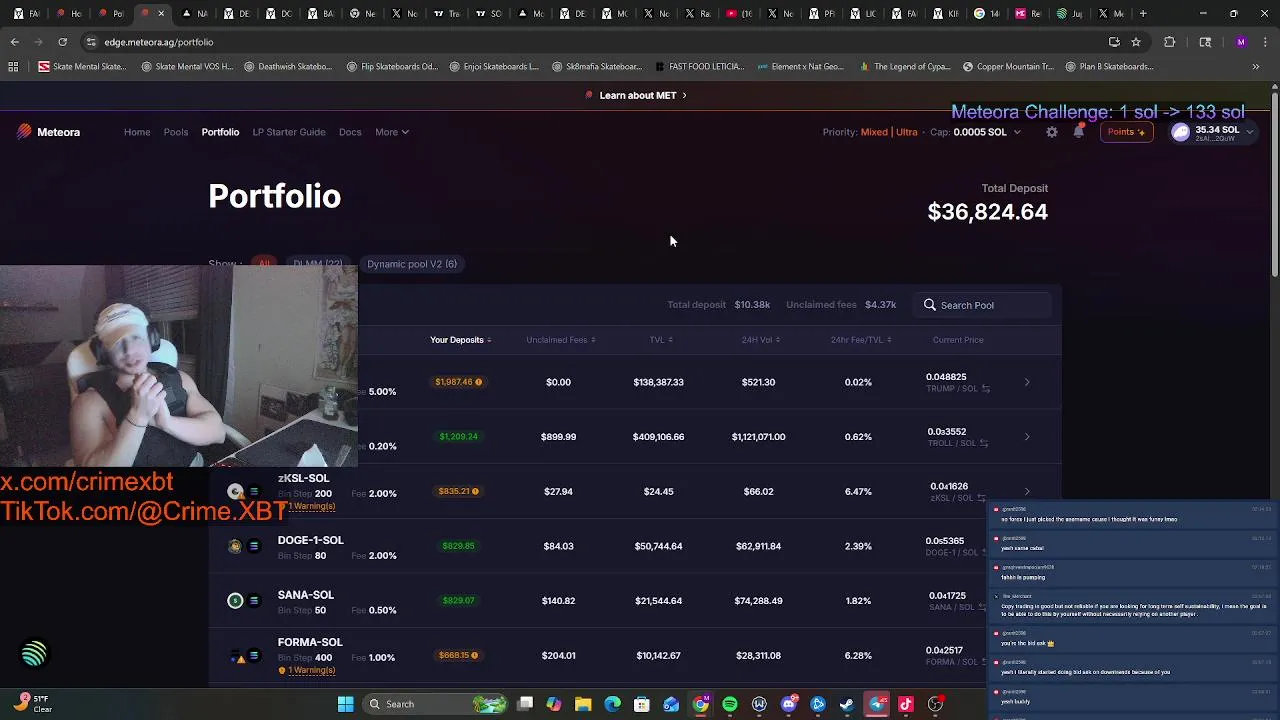Open the Skate Mental Skate bookmark

82,67
